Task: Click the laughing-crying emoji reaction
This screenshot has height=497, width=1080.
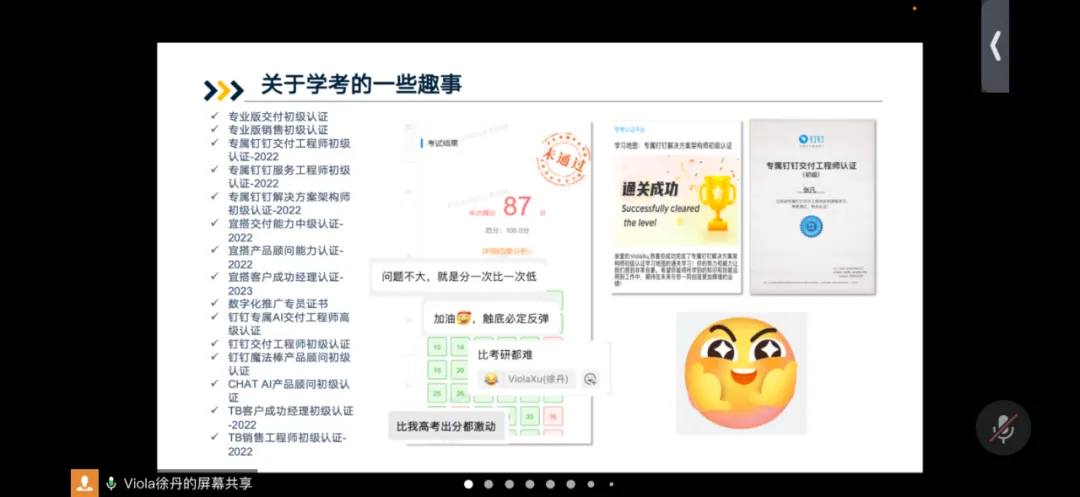Action: (491, 379)
